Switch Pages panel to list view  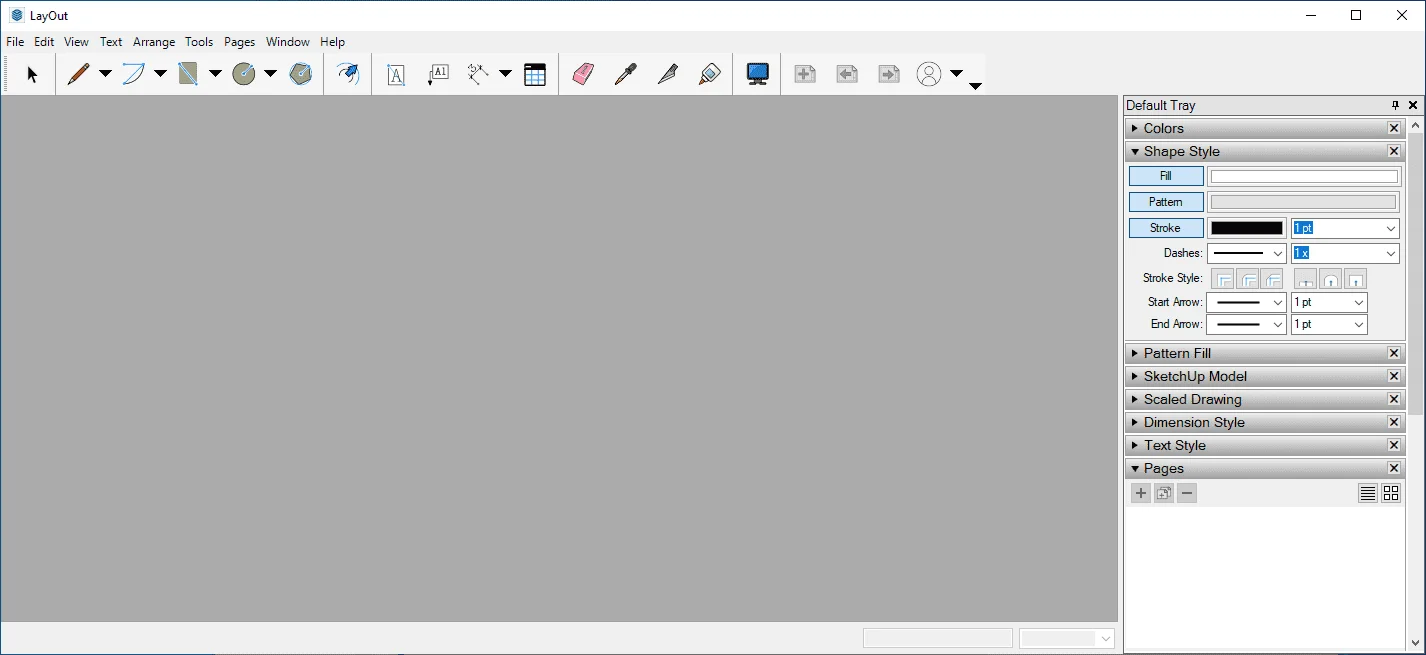[1368, 493]
